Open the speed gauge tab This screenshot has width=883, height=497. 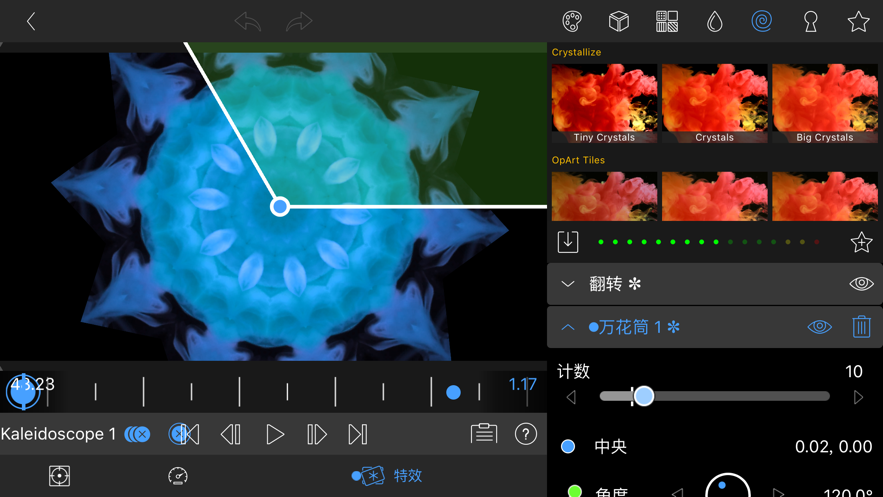178,476
